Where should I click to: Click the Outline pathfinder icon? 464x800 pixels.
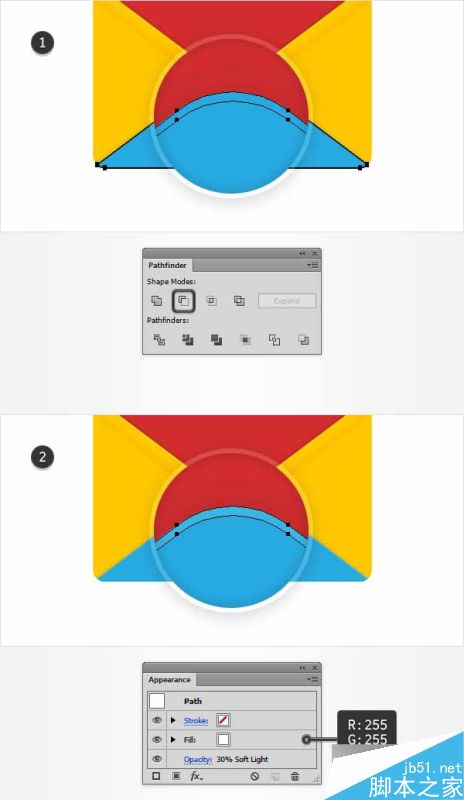click(x=275, y=340)
